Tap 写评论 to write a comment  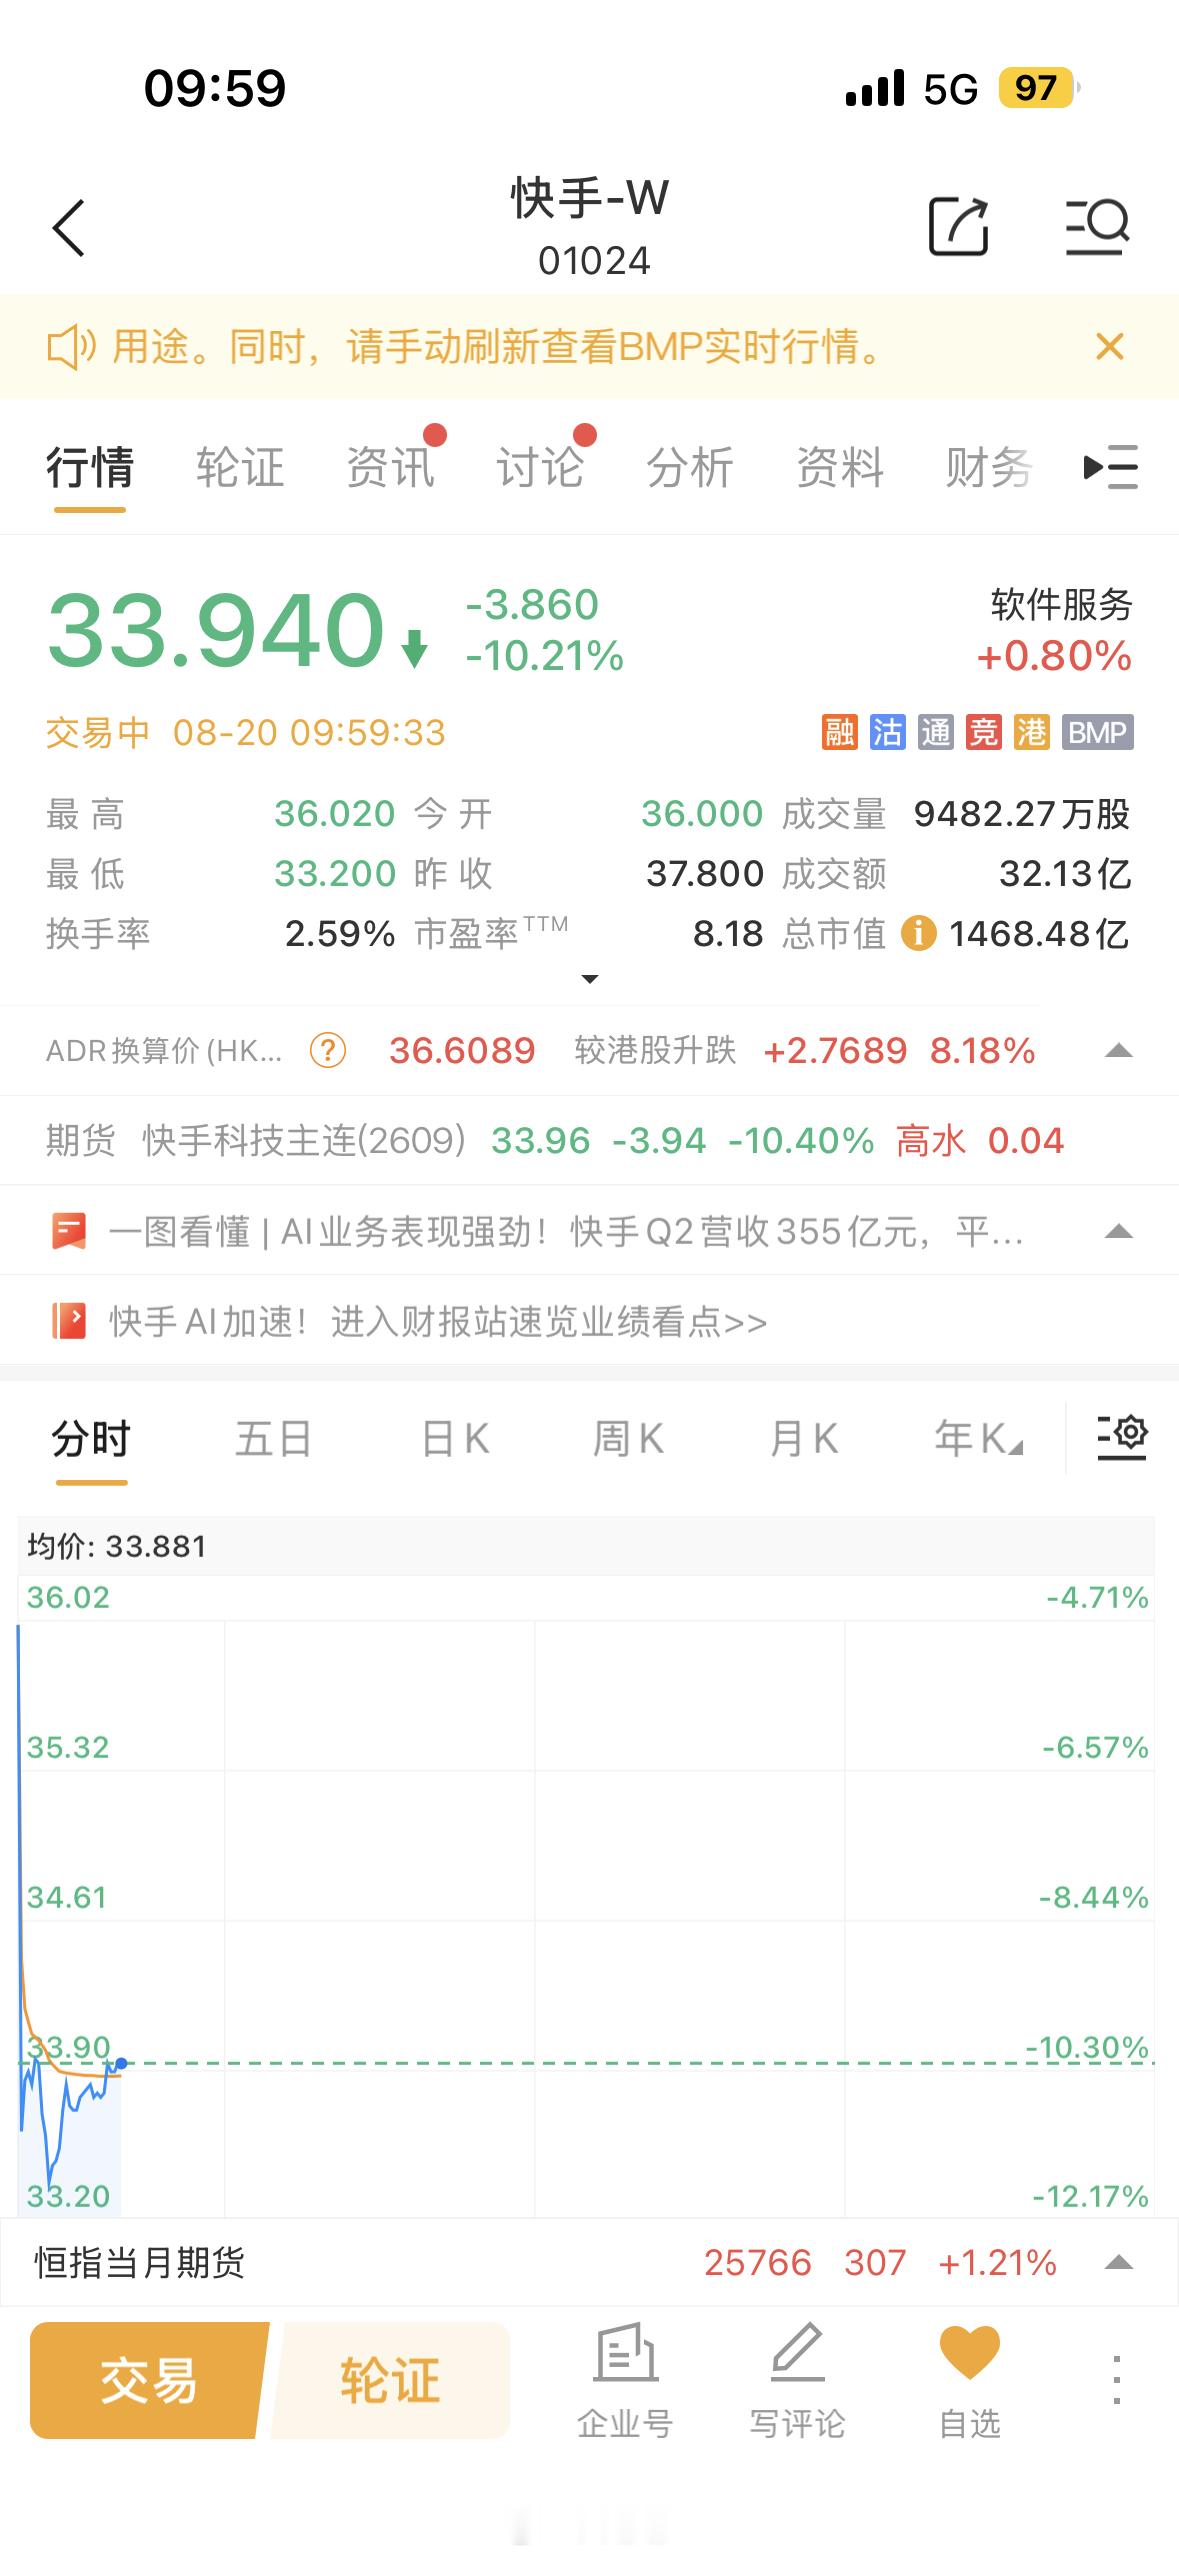[797, 2381]
